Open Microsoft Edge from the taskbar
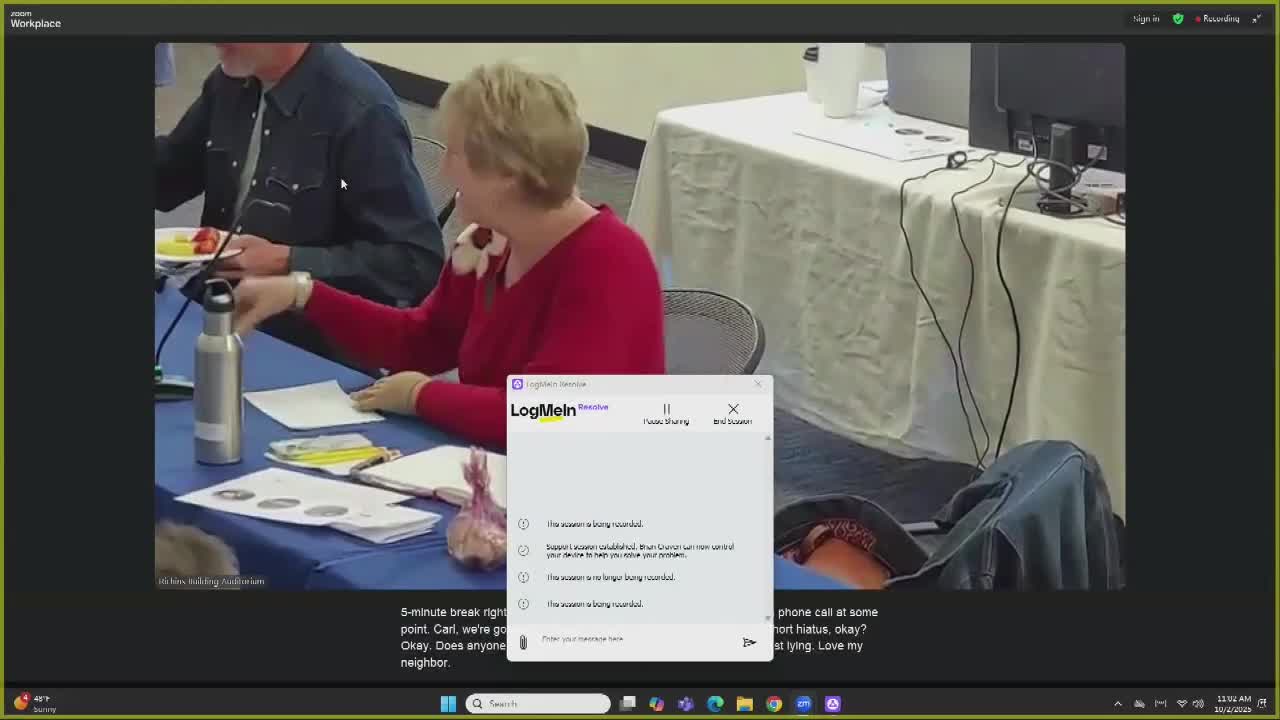 click(715, 704)
